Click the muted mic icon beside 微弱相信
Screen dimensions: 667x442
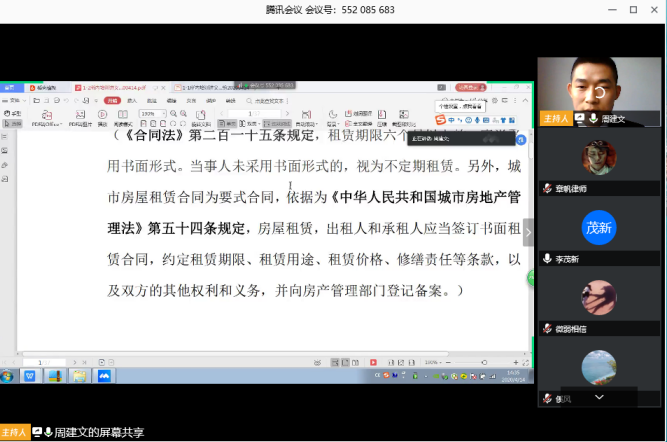547,328
